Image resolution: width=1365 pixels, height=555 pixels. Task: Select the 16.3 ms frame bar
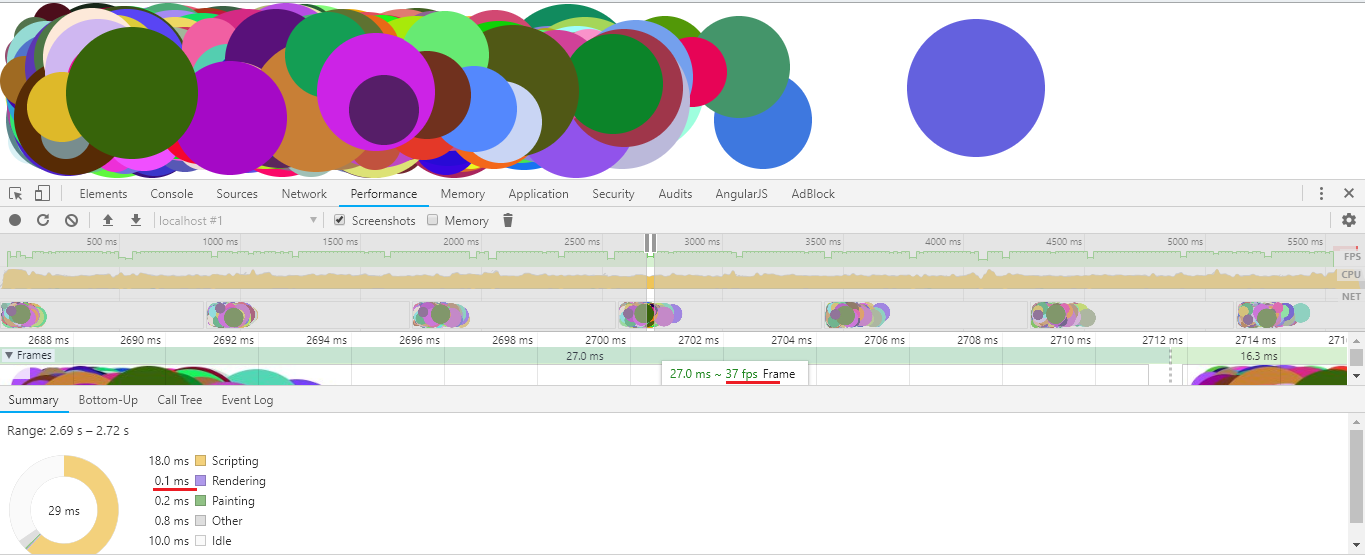coord(1258,356)
